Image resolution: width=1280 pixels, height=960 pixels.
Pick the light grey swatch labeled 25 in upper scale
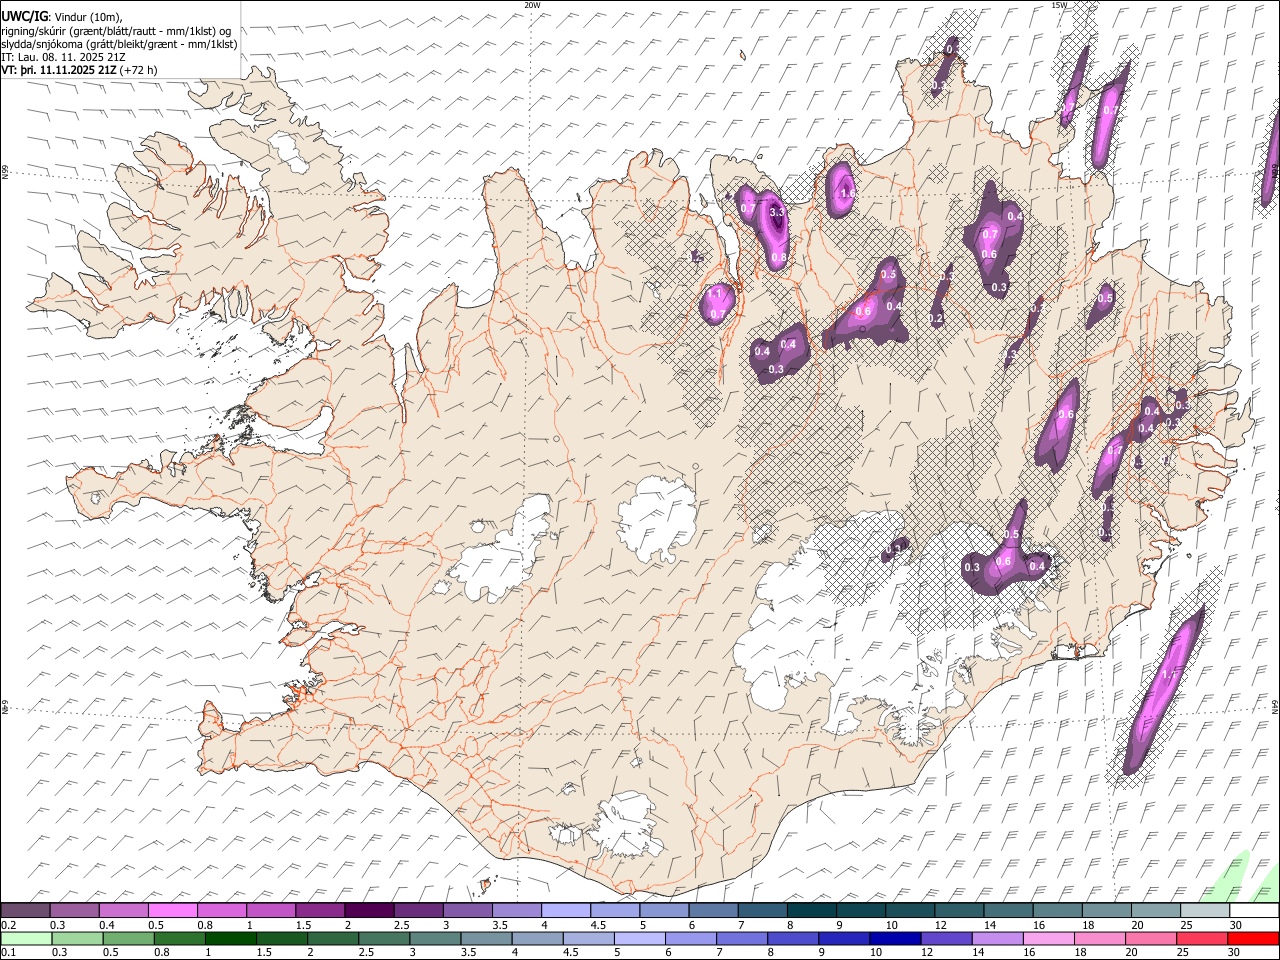(x=1205, y=911)
